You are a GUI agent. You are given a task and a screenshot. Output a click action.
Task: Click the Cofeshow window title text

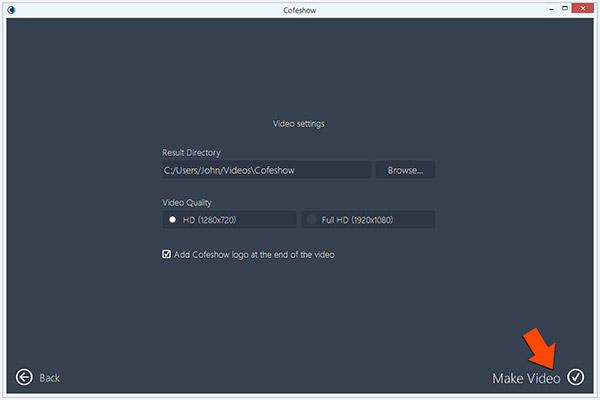300,10
